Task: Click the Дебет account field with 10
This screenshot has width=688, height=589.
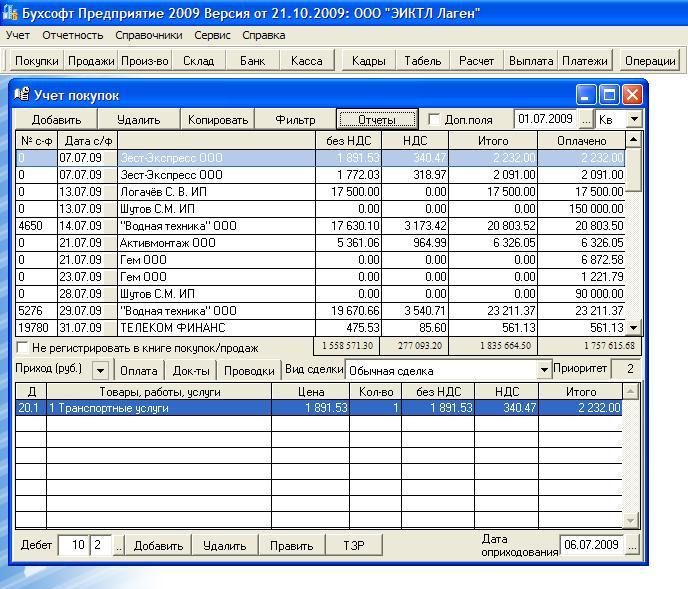Action: click(x=73, y=546)
